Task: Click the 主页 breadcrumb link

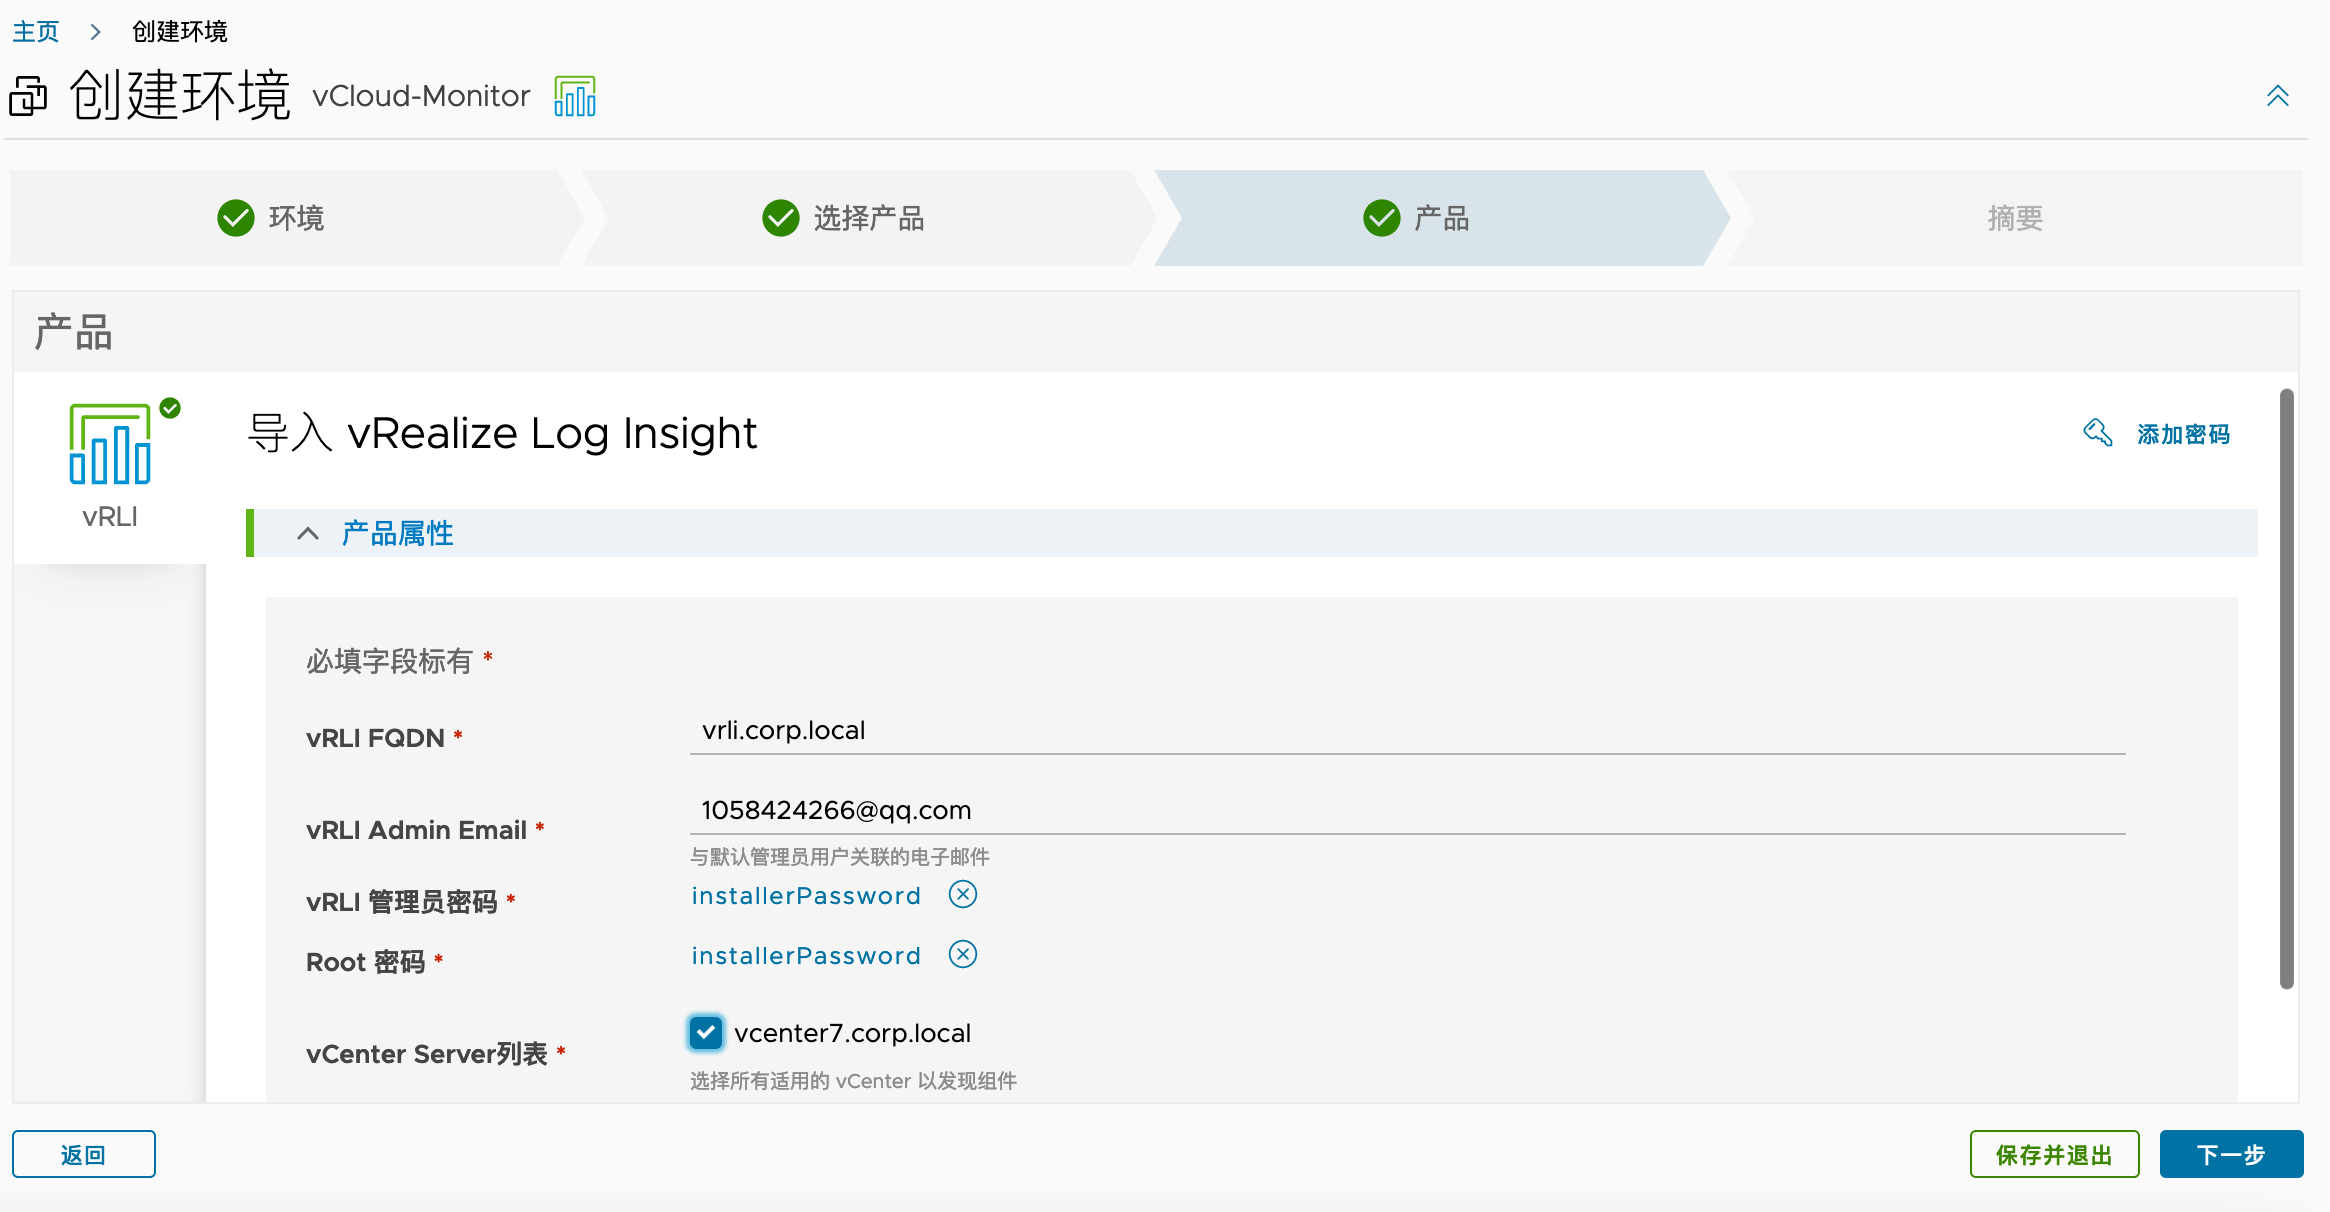Action: point(36,32)
